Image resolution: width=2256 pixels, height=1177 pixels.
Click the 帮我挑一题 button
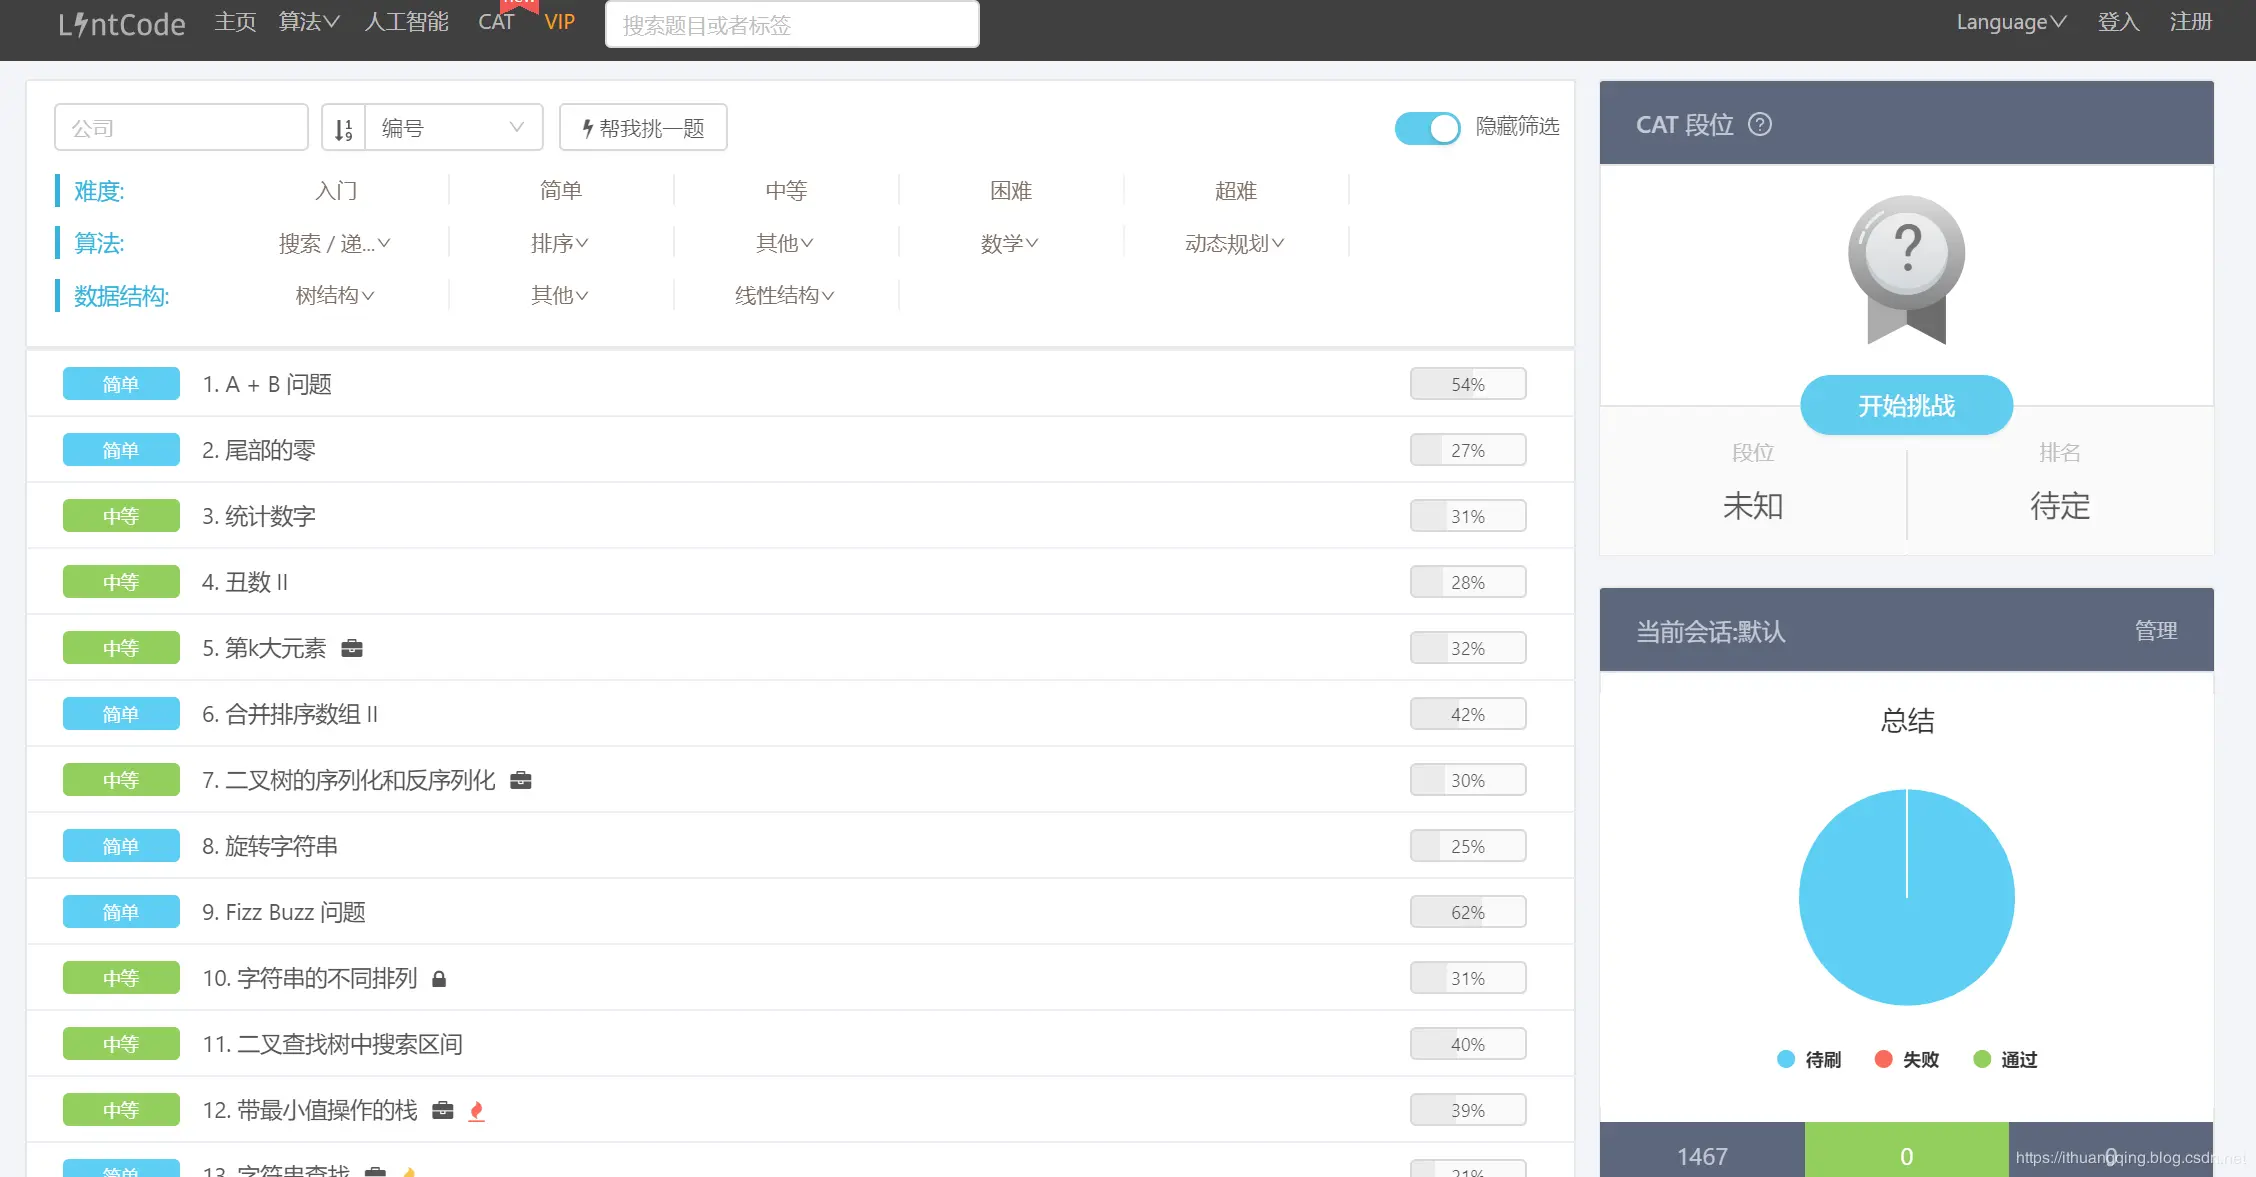click(643, 128)
